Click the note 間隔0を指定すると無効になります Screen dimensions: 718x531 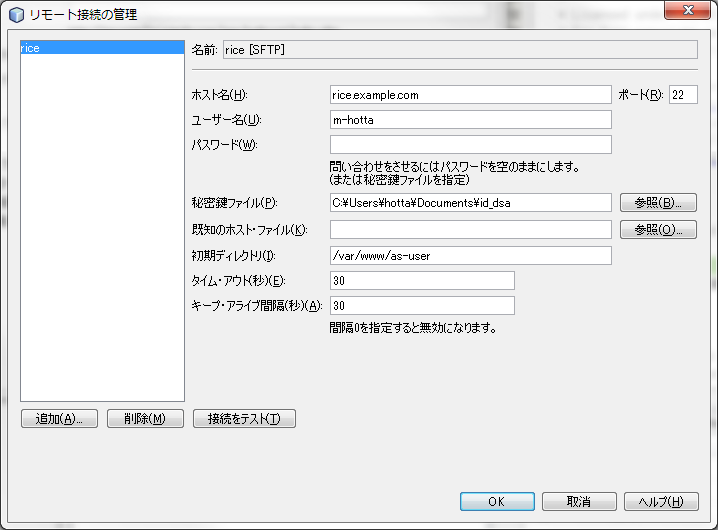click(413, 328)
